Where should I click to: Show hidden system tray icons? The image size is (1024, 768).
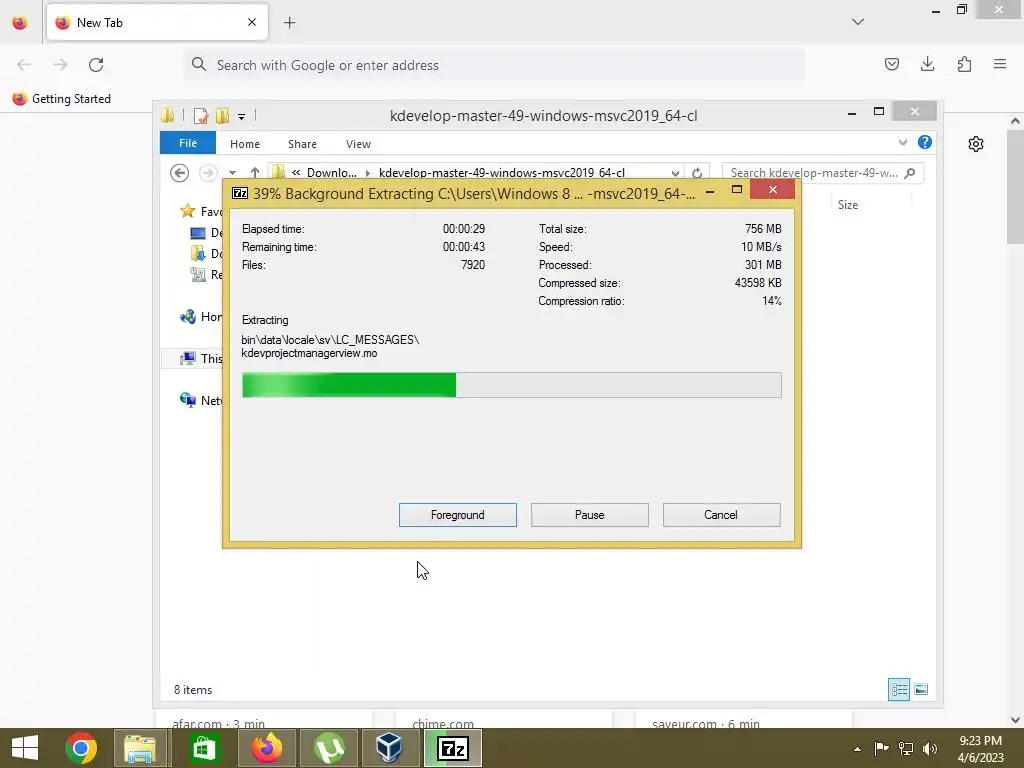pyautogui.click(x=857, y=749)
